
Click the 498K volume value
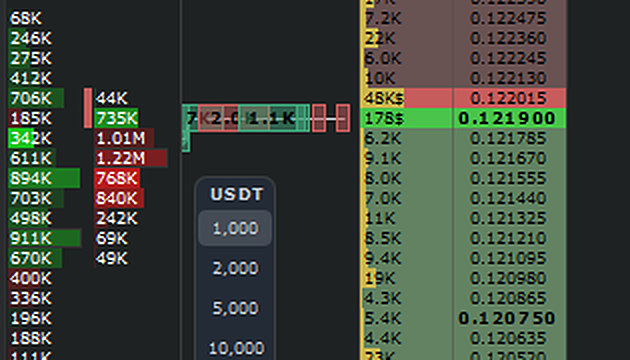[31, 218]
